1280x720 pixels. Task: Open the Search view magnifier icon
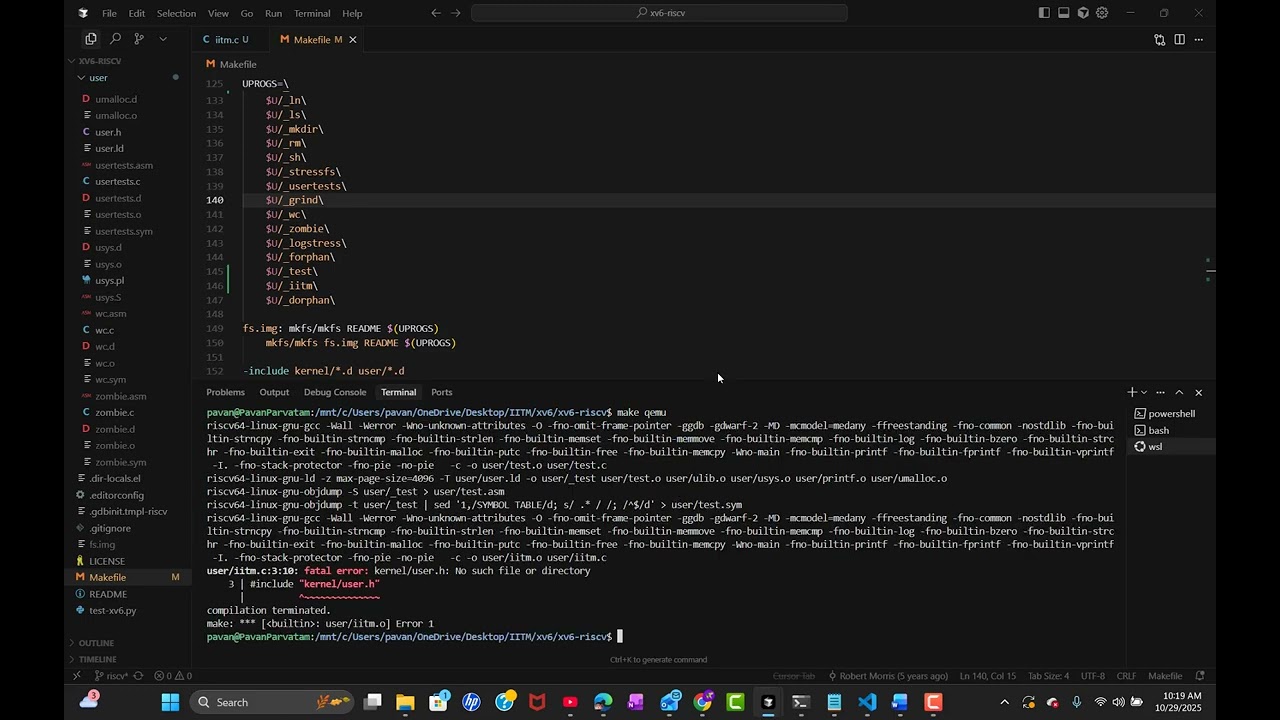[x=115, y=39]
